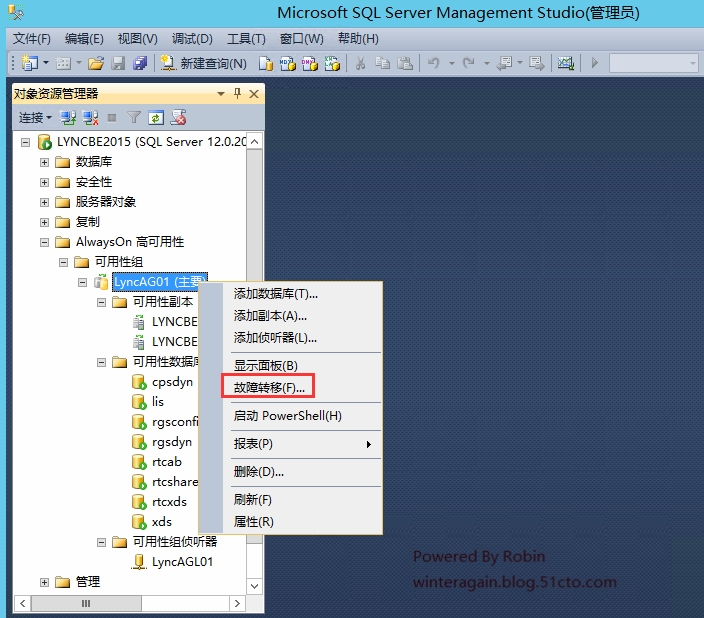Click the Save All toolbar icon
This screenshot has height=618, width=704.
coord(140,63)
